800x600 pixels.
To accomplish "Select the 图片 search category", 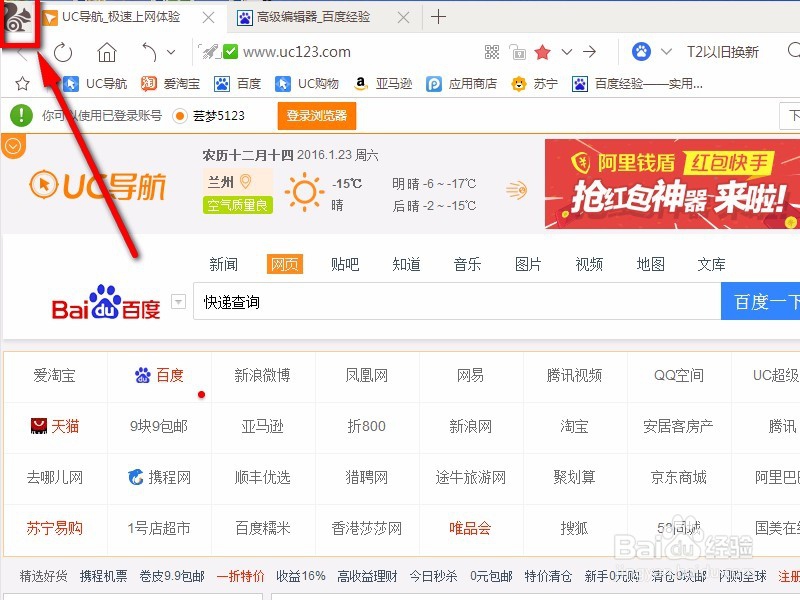I will pyautogui.click(x=528, y=264).
